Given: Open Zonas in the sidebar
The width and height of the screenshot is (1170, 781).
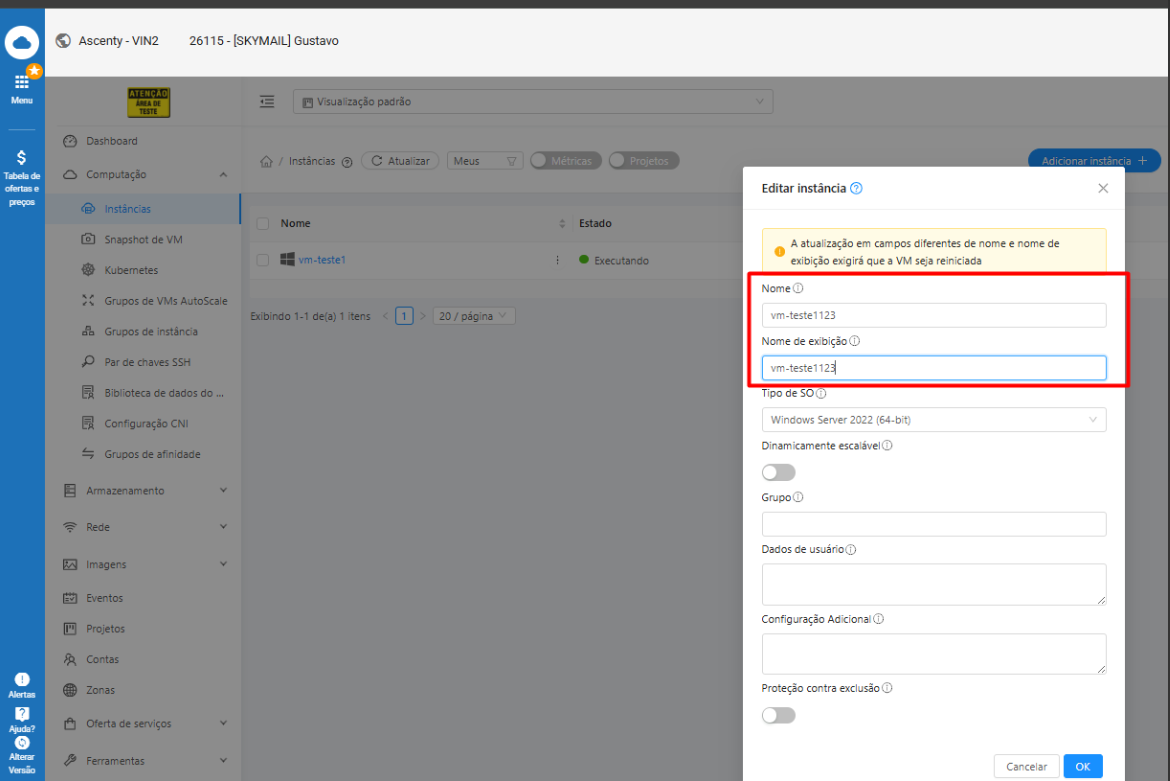Looking at the screenshot, I should click(x=100, y=691).
